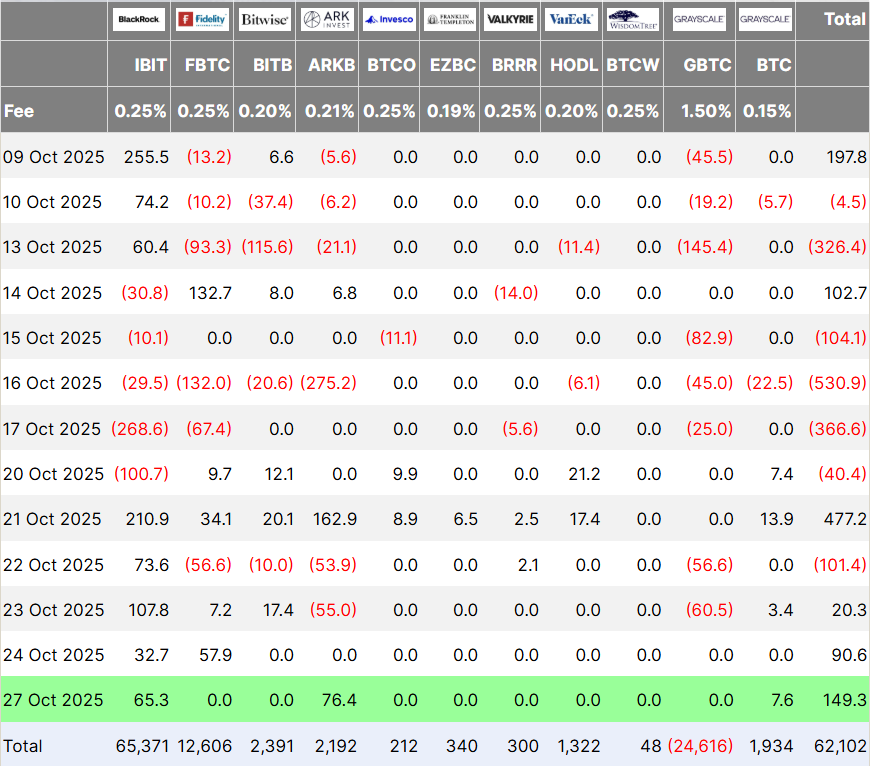Click the BlackRock logo
This screenshot has width=870, height=766.
click(139, 19)
